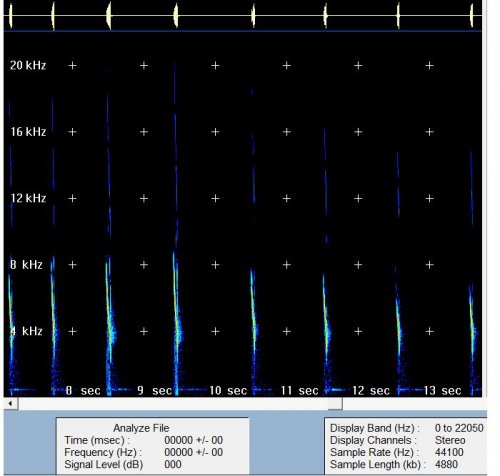Click the 12 kHz frequency axis label
Viewport: 500px width, 476px height.
click(28, 198)
